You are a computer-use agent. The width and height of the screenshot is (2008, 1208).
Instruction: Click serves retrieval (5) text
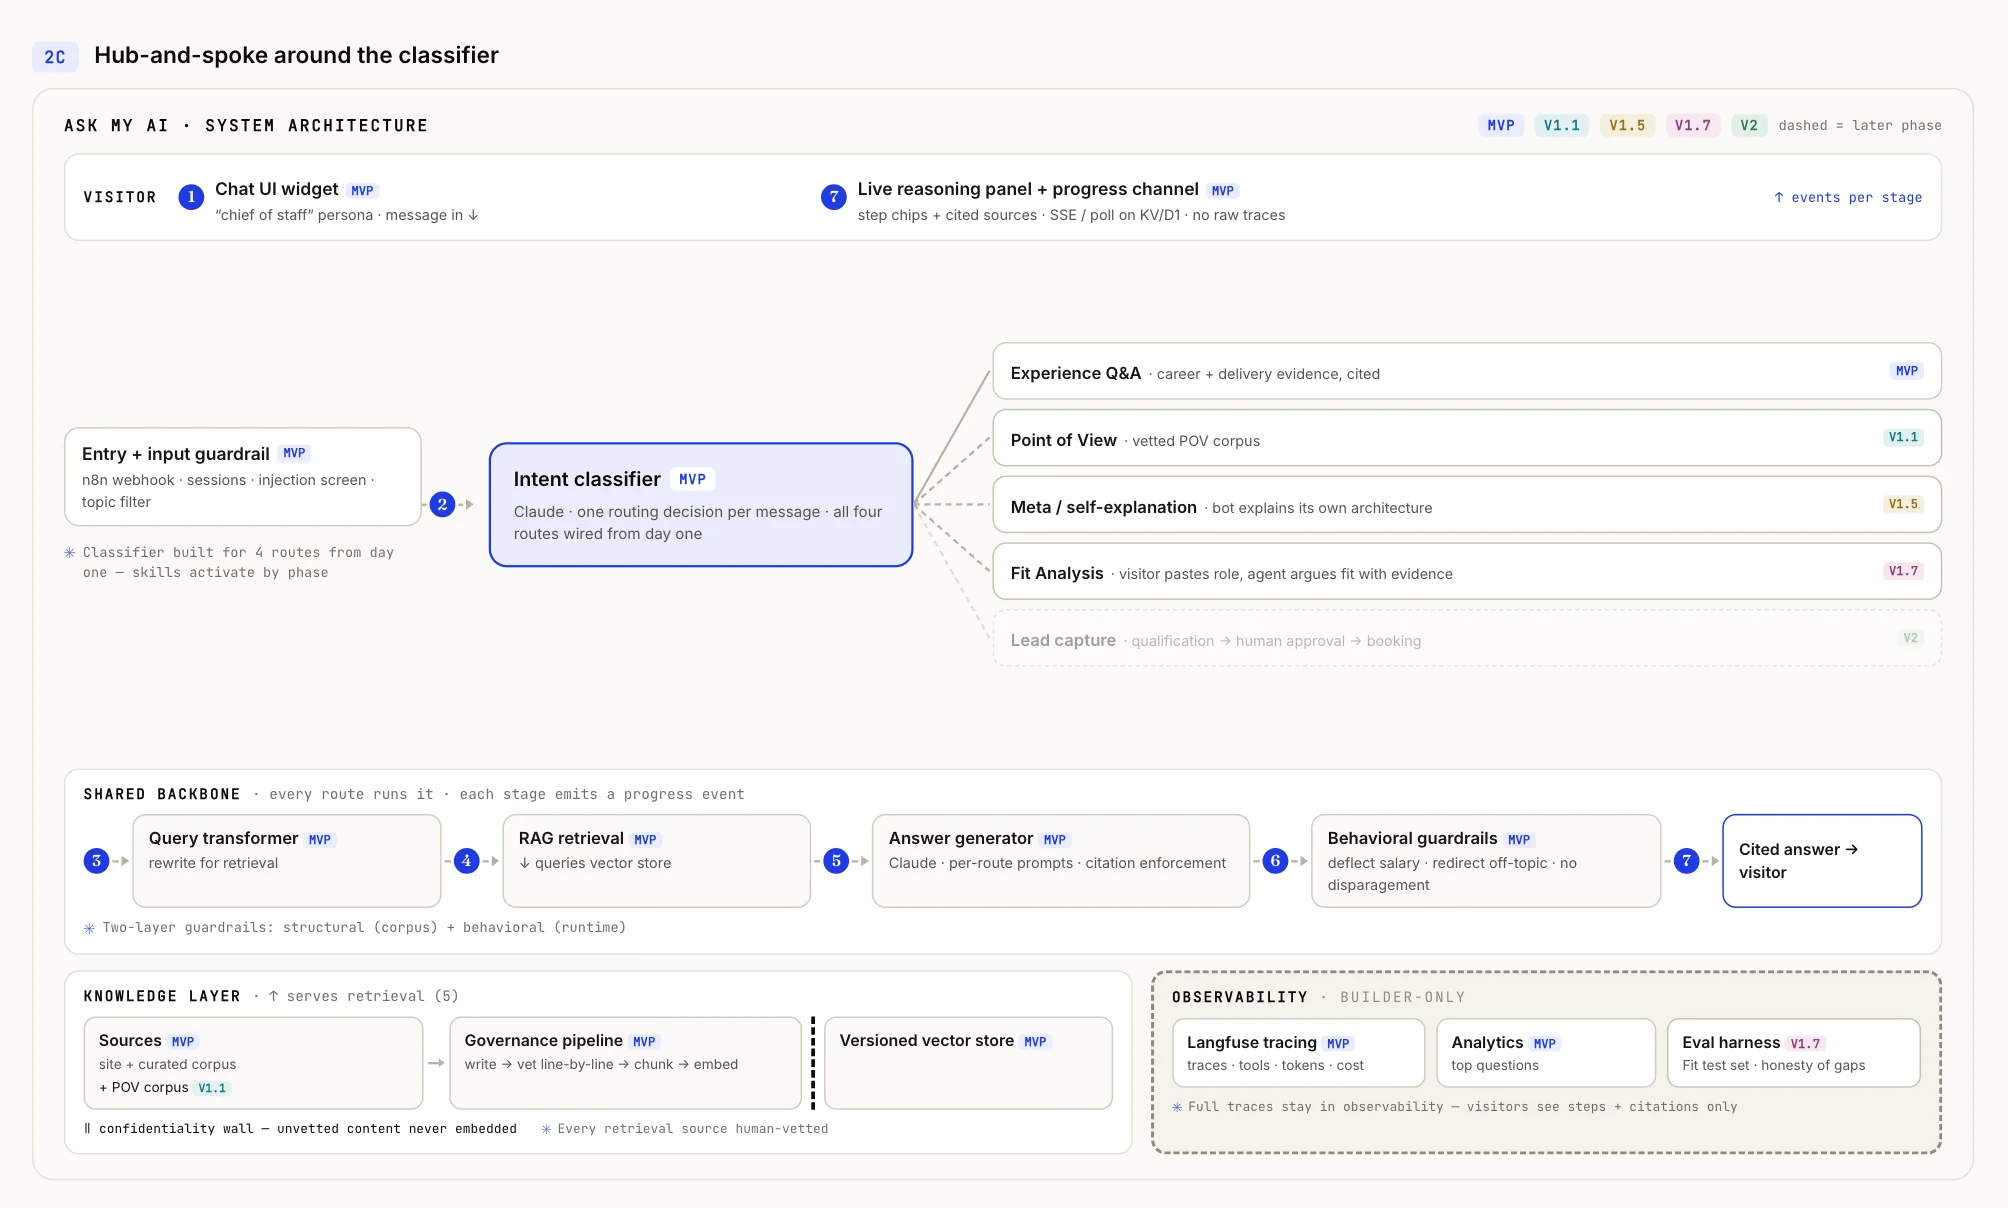click(363, 997)
